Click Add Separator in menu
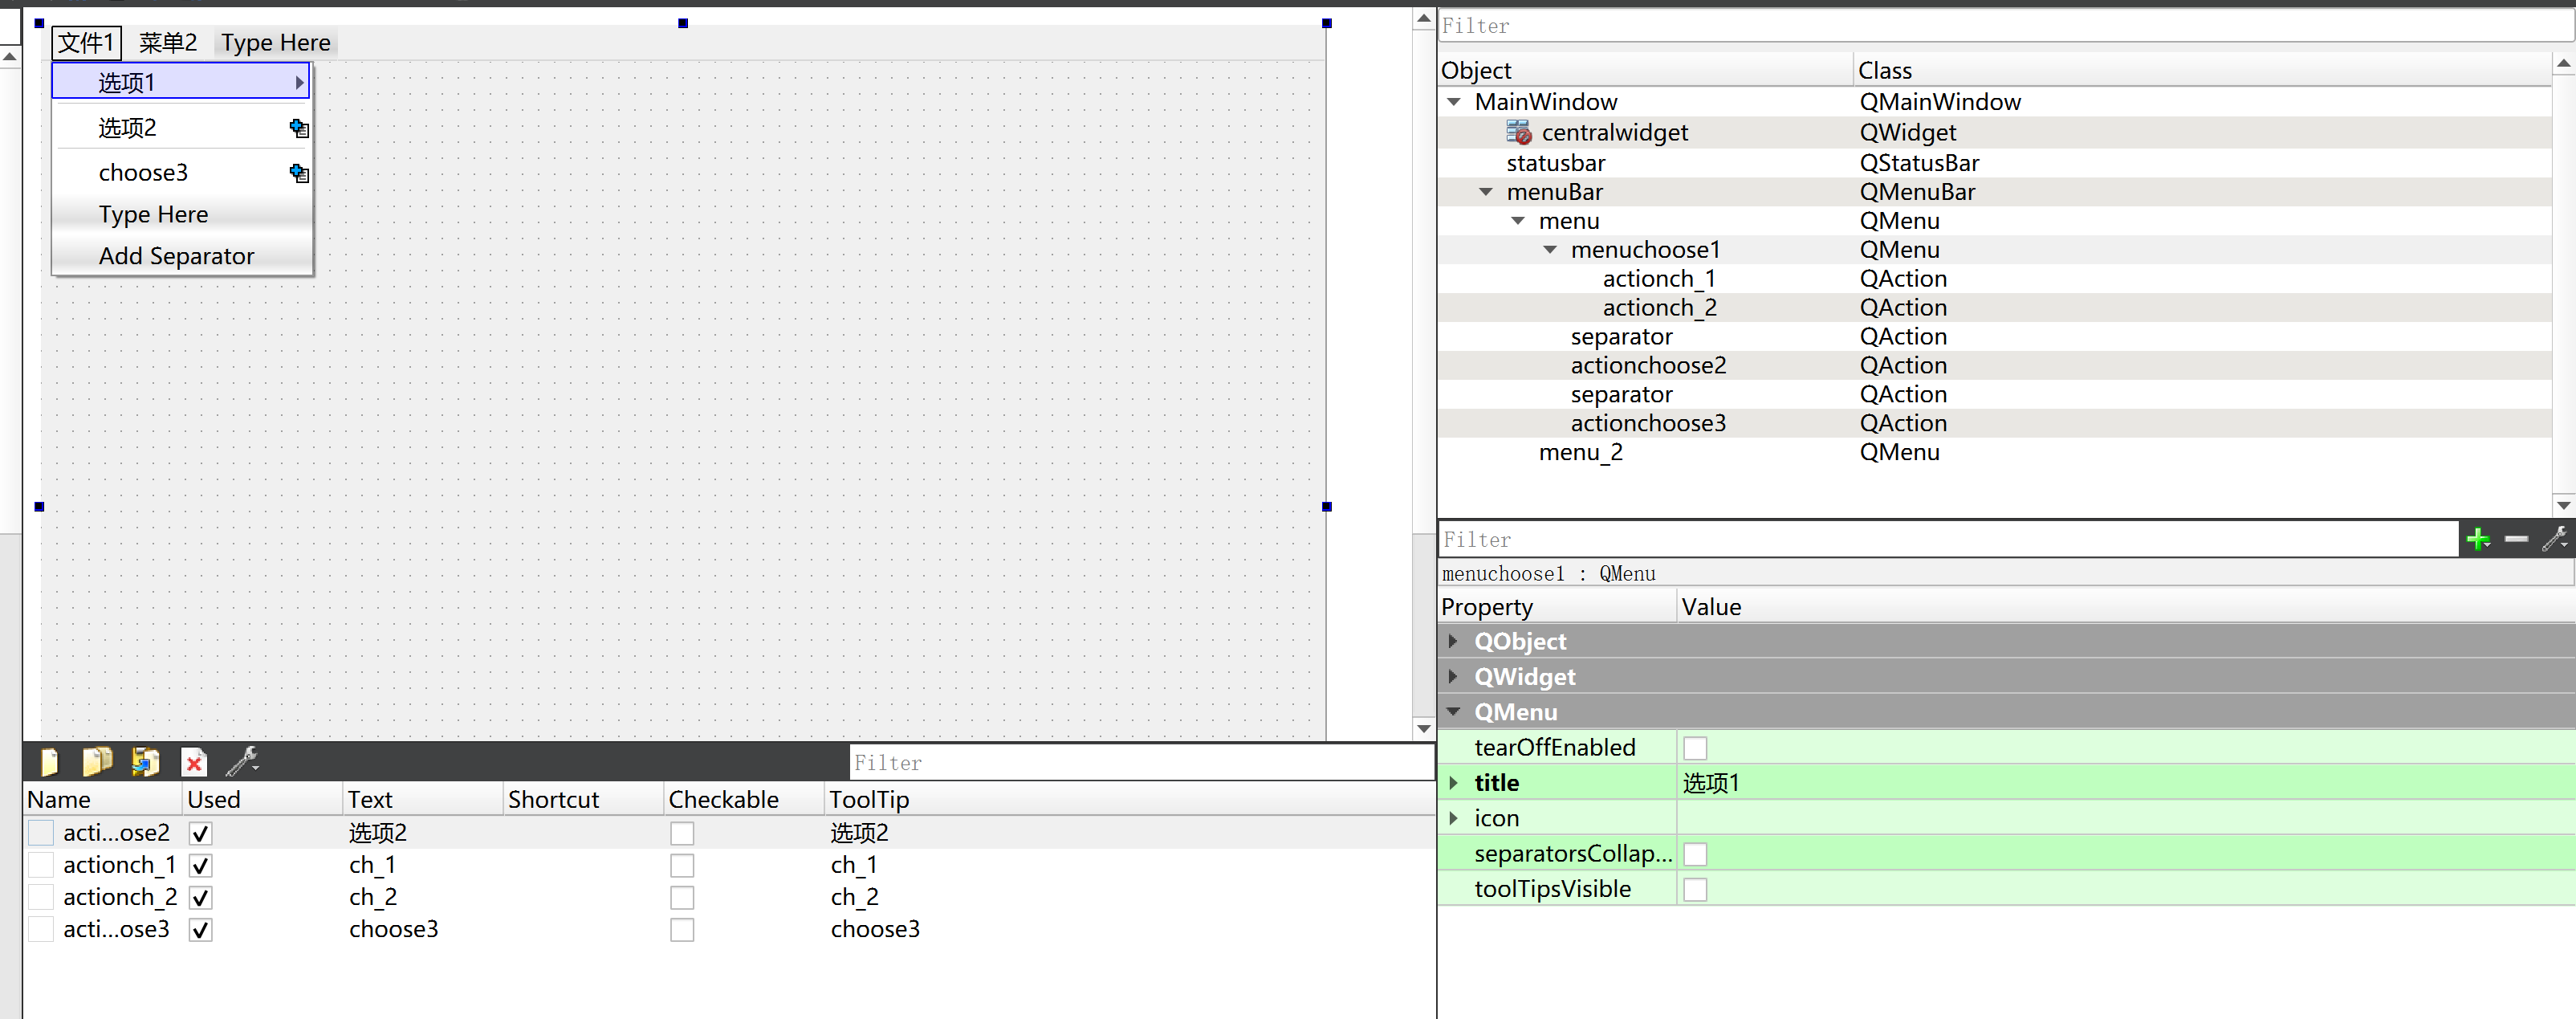The height and width of the screenshot is (1019, 2576). point(176,256)
